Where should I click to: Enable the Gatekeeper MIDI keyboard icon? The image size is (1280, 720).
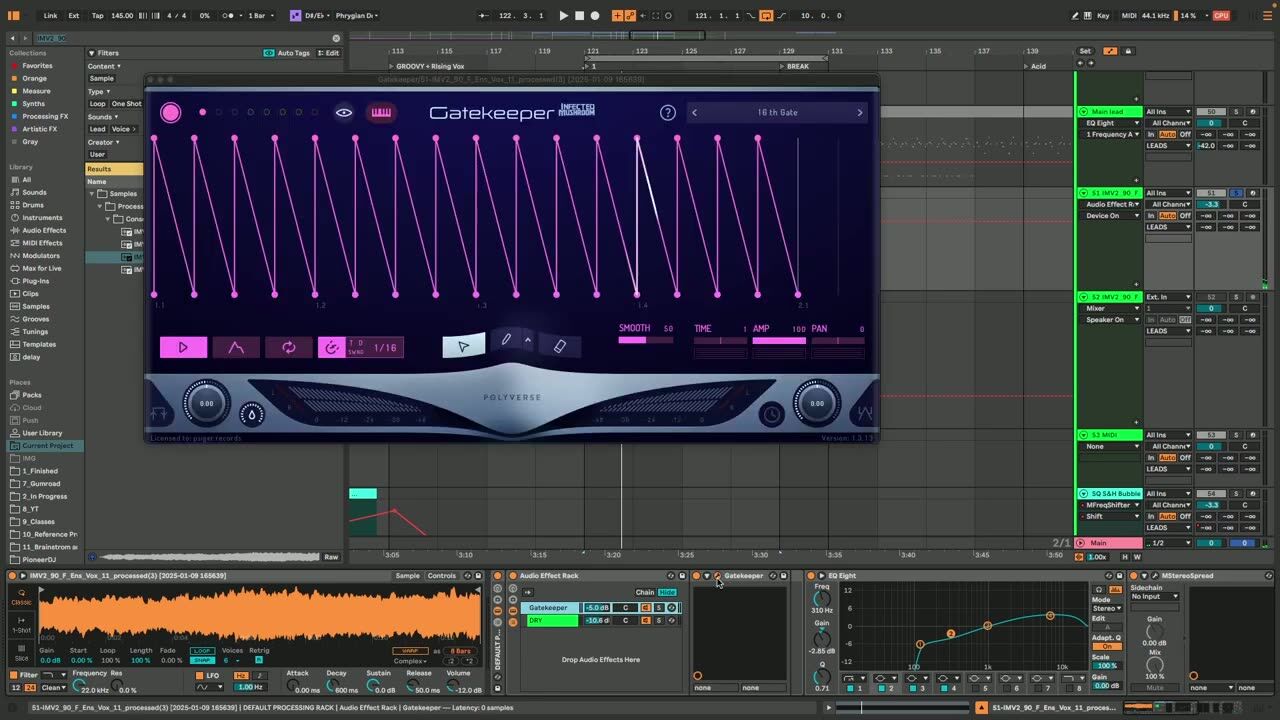pyautogui.click(x=381, y=113)
